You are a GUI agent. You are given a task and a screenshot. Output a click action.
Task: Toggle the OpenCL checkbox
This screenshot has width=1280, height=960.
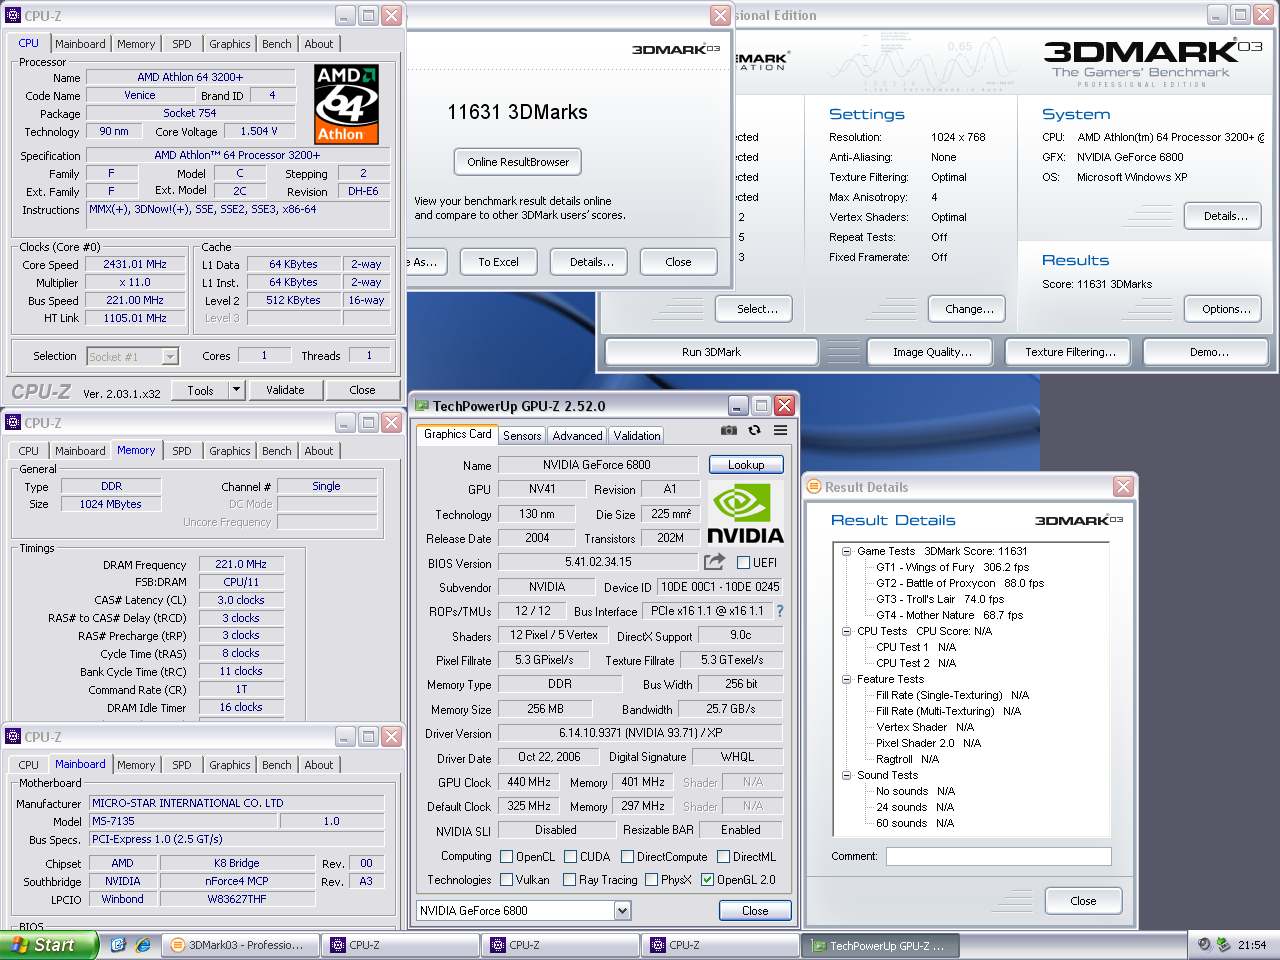click(507, 856)
